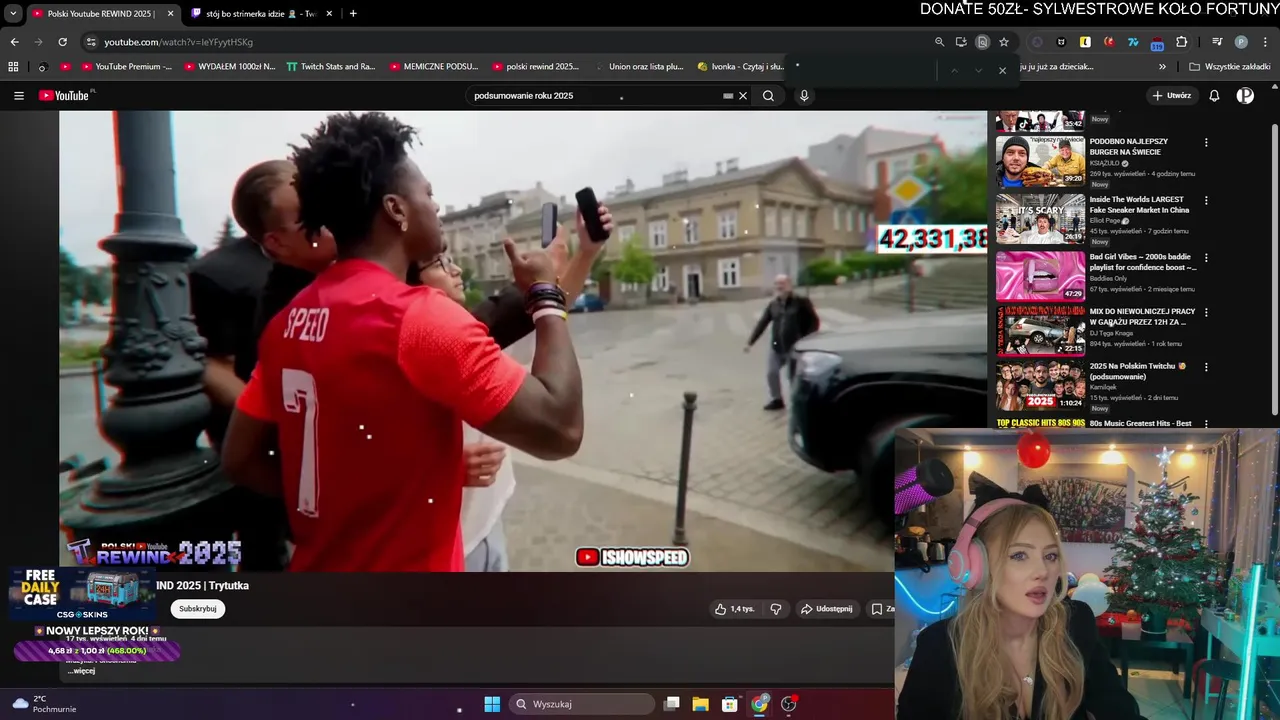Click the address bar URL youtube.com
The image size is (1280, 720).
pos(179,42)
